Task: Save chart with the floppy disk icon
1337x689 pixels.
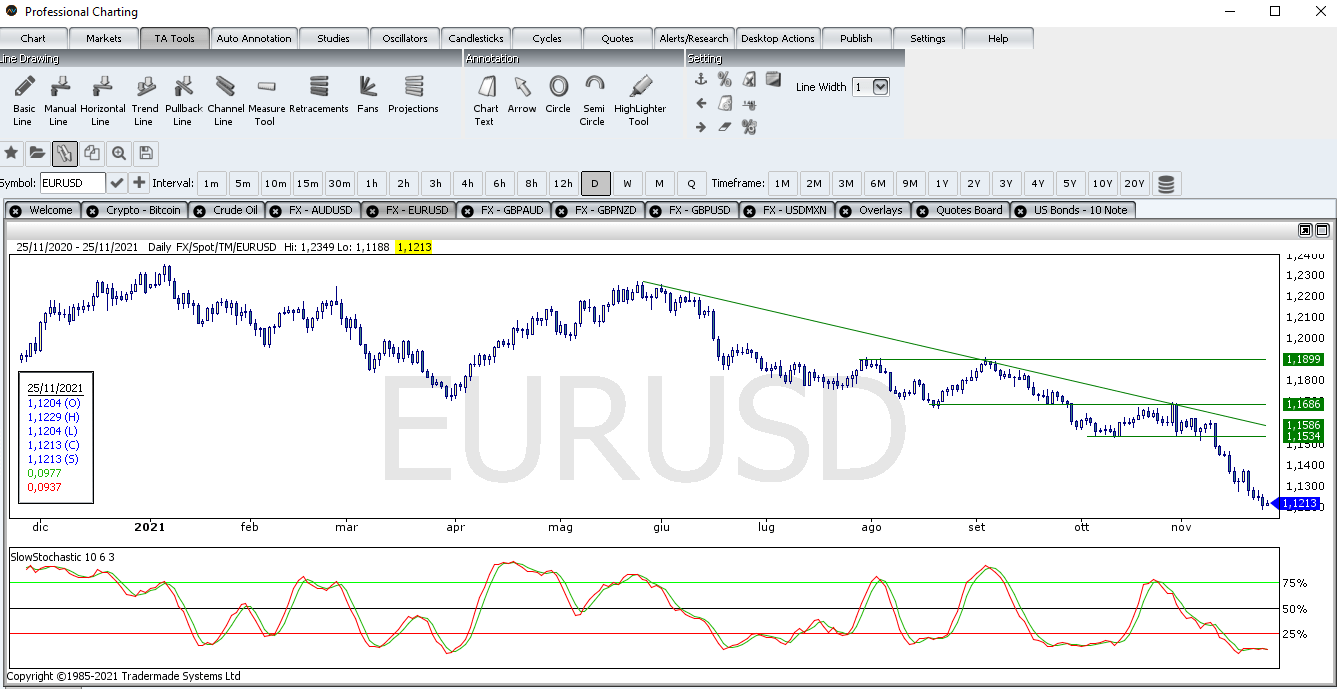Action: tap(146, 153)
